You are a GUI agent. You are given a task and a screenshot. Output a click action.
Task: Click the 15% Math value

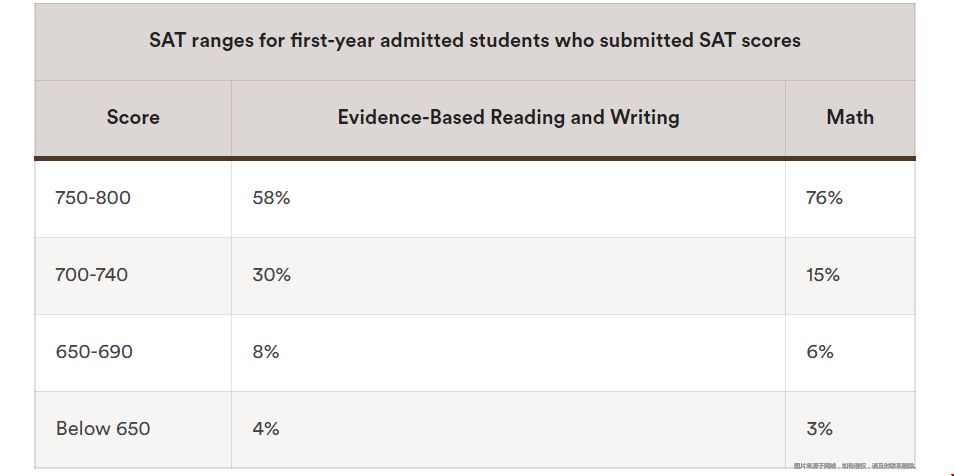[823, 275]
